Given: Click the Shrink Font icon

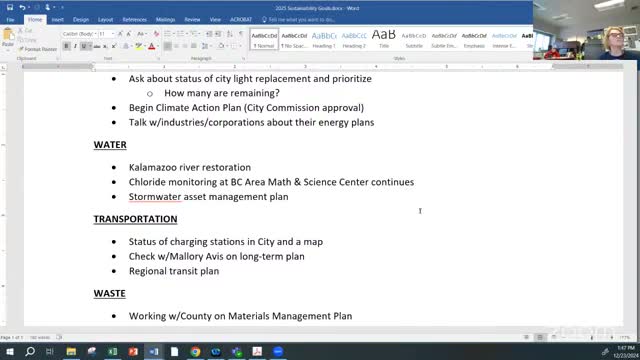Looking at the screenshot, I should tap(129, 34).
